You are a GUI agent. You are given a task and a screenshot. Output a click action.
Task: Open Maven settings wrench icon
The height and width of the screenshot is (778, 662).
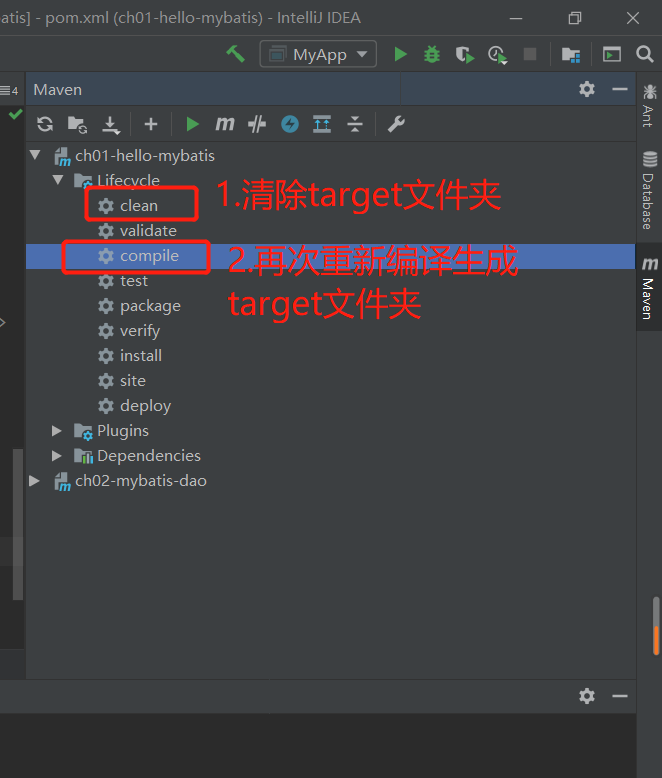point(396,124)
